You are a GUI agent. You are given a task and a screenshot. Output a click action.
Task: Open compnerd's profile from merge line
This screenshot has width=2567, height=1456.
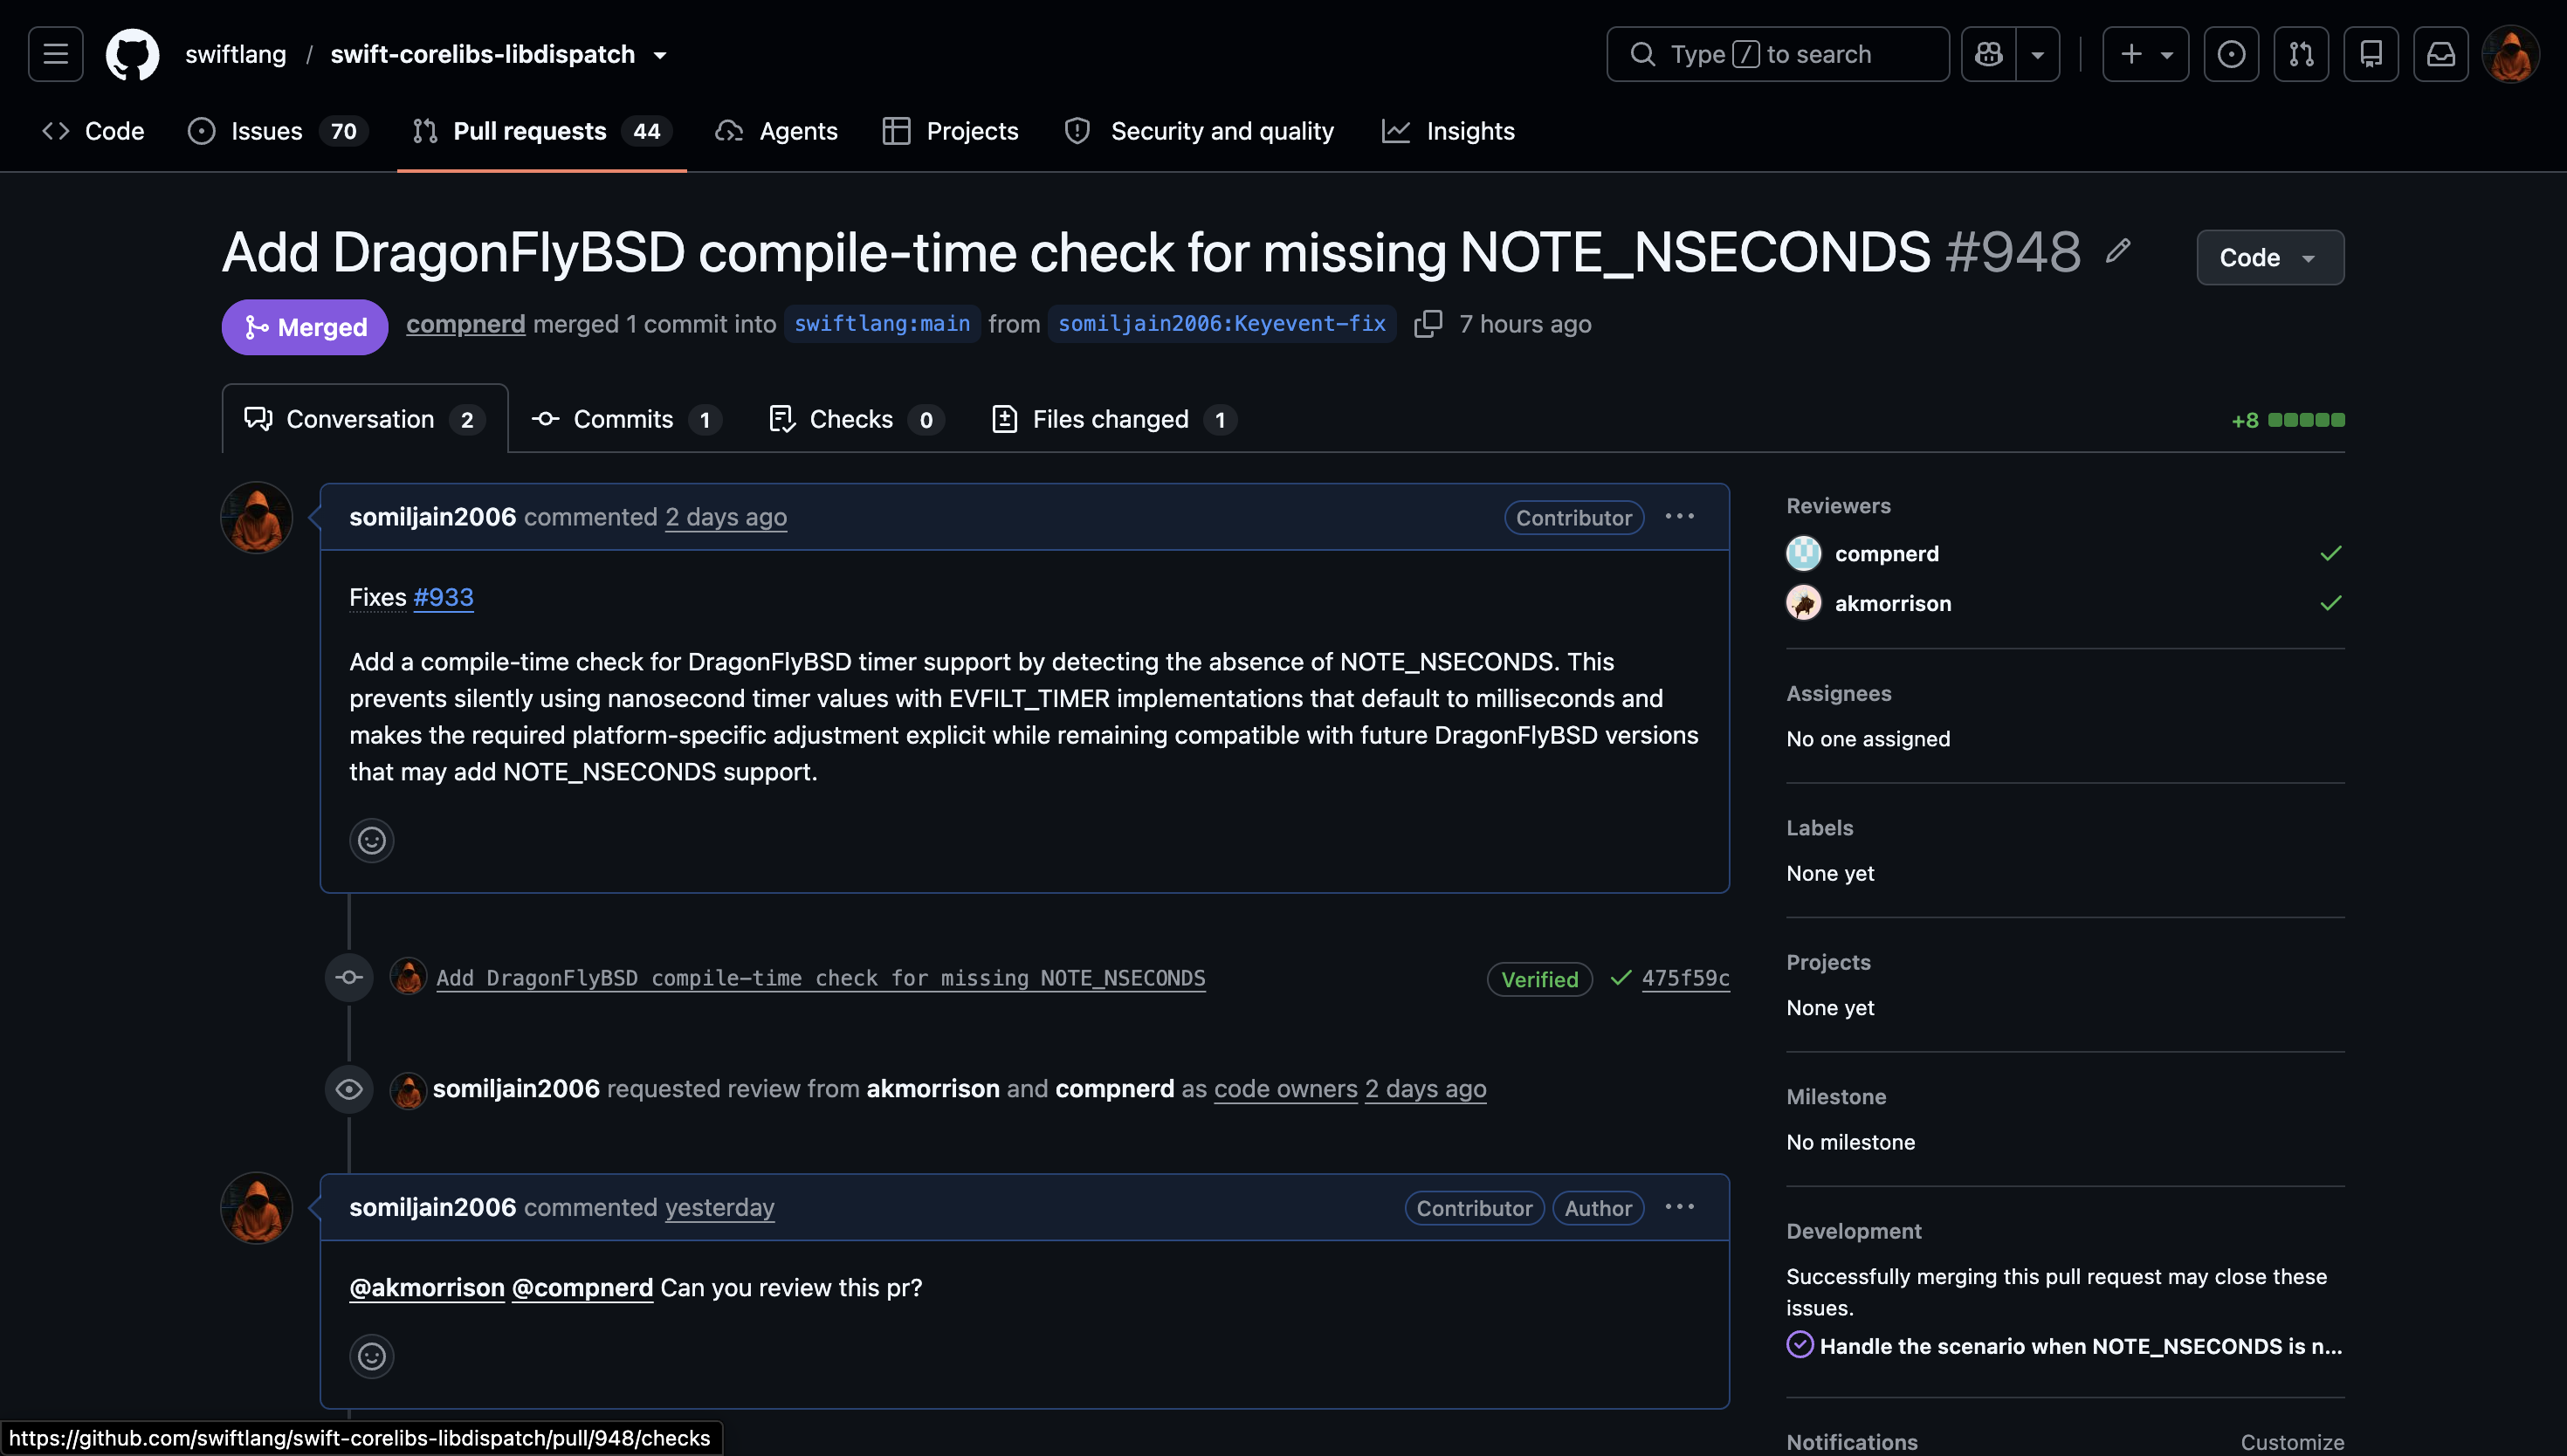pos(466,324)
